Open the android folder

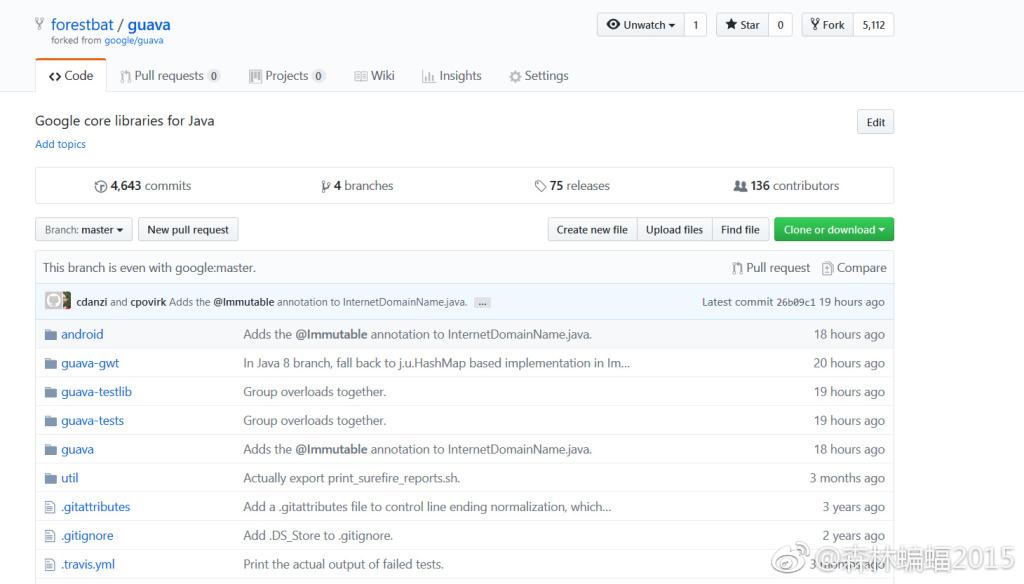(82, 334)
